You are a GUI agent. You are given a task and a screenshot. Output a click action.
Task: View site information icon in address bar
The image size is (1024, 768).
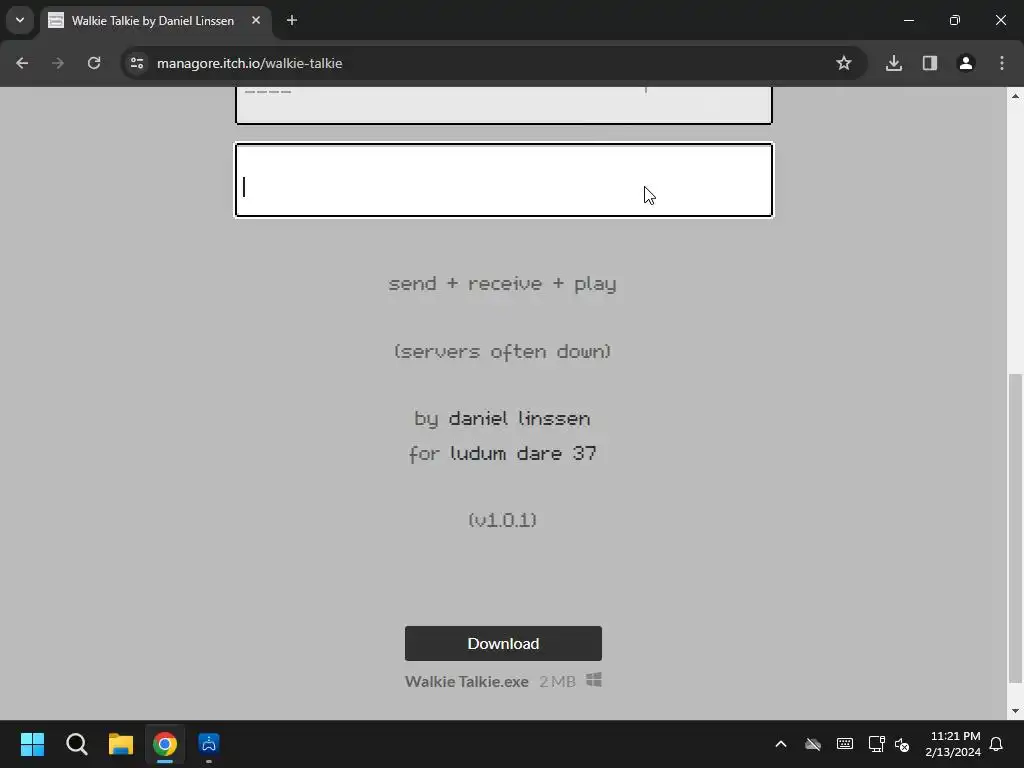pyautogui.click(x=136, y=63)
